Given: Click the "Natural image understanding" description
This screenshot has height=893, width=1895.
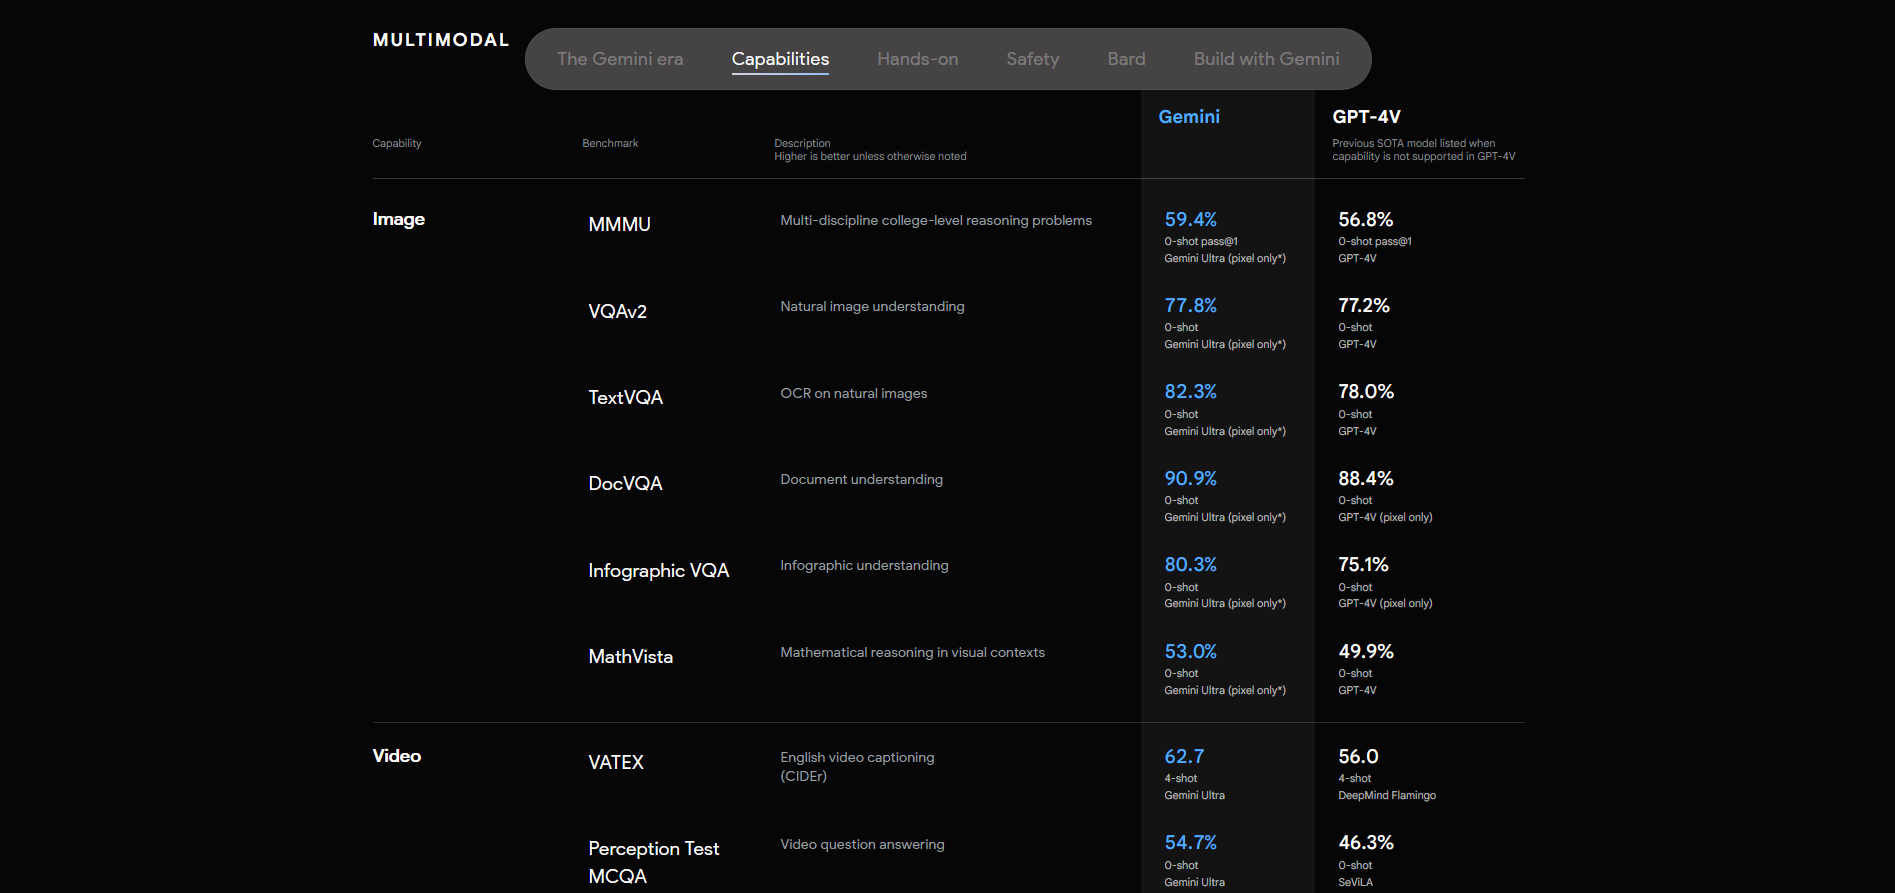Looking at the screenshot, I should [872, 306].
